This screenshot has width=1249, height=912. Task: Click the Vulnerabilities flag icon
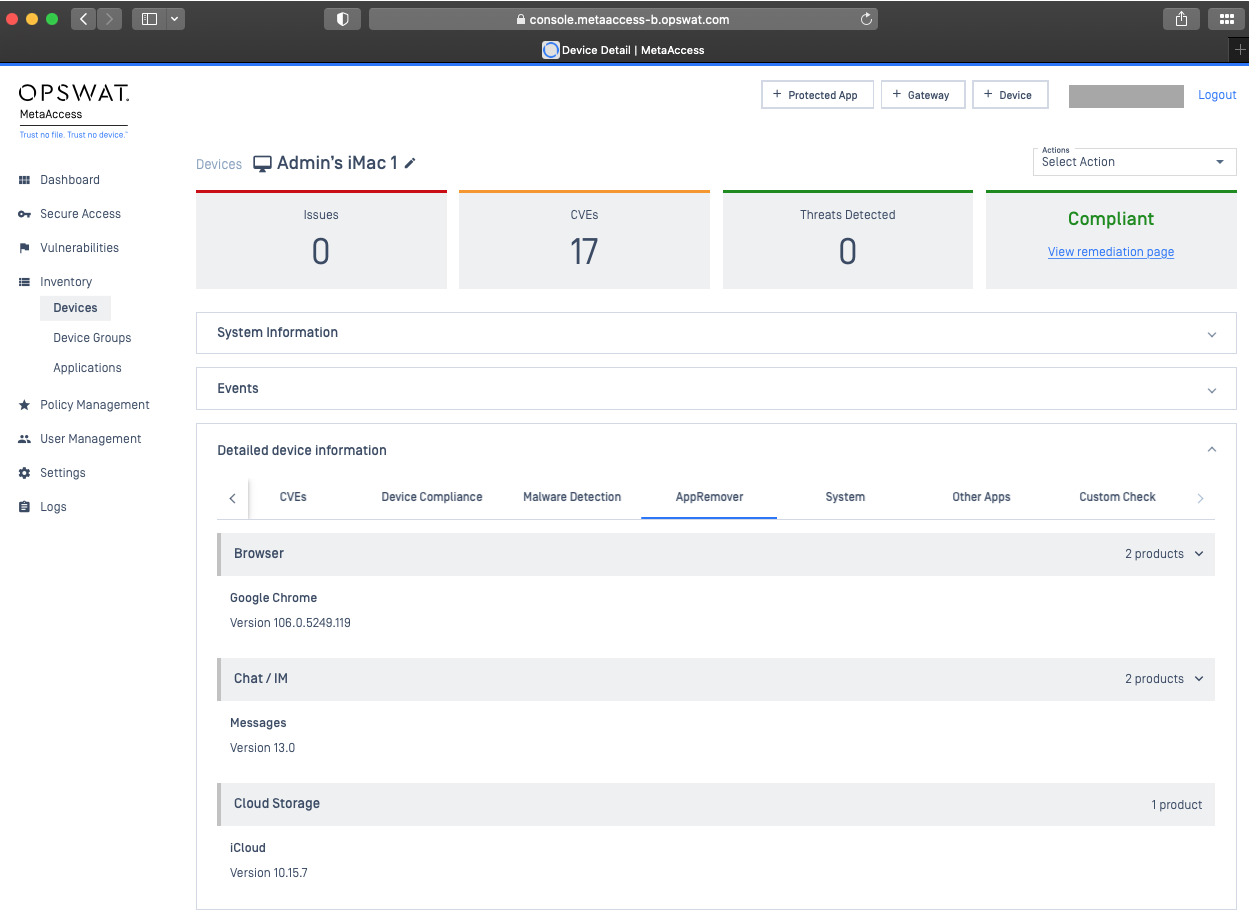pyautogui.click(x=25, y=248)
